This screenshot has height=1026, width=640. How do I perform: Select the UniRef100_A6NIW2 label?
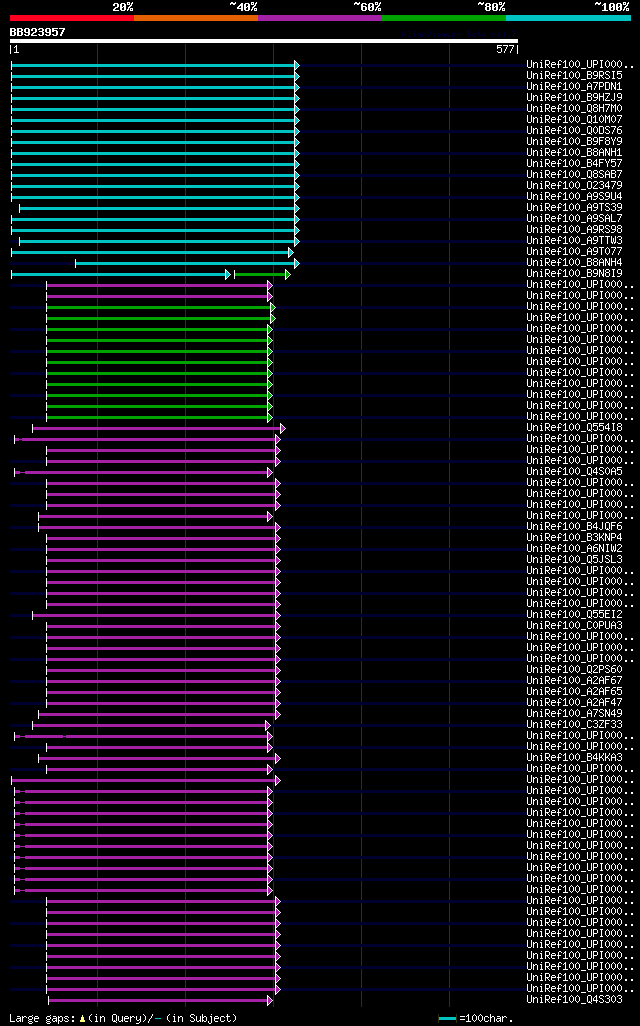(x=574, y=548)
